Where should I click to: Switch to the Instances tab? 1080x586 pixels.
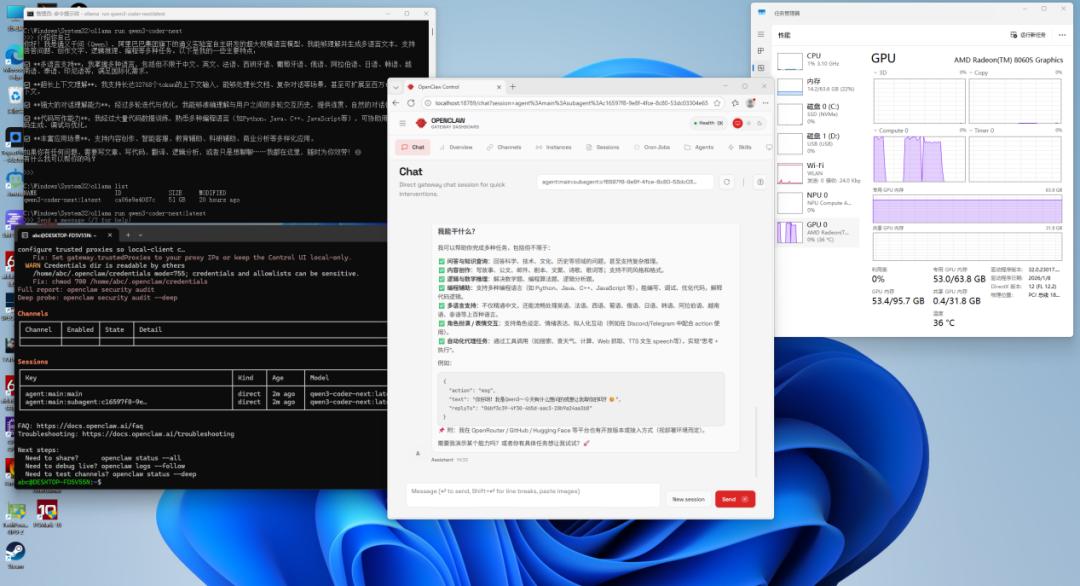553,147
